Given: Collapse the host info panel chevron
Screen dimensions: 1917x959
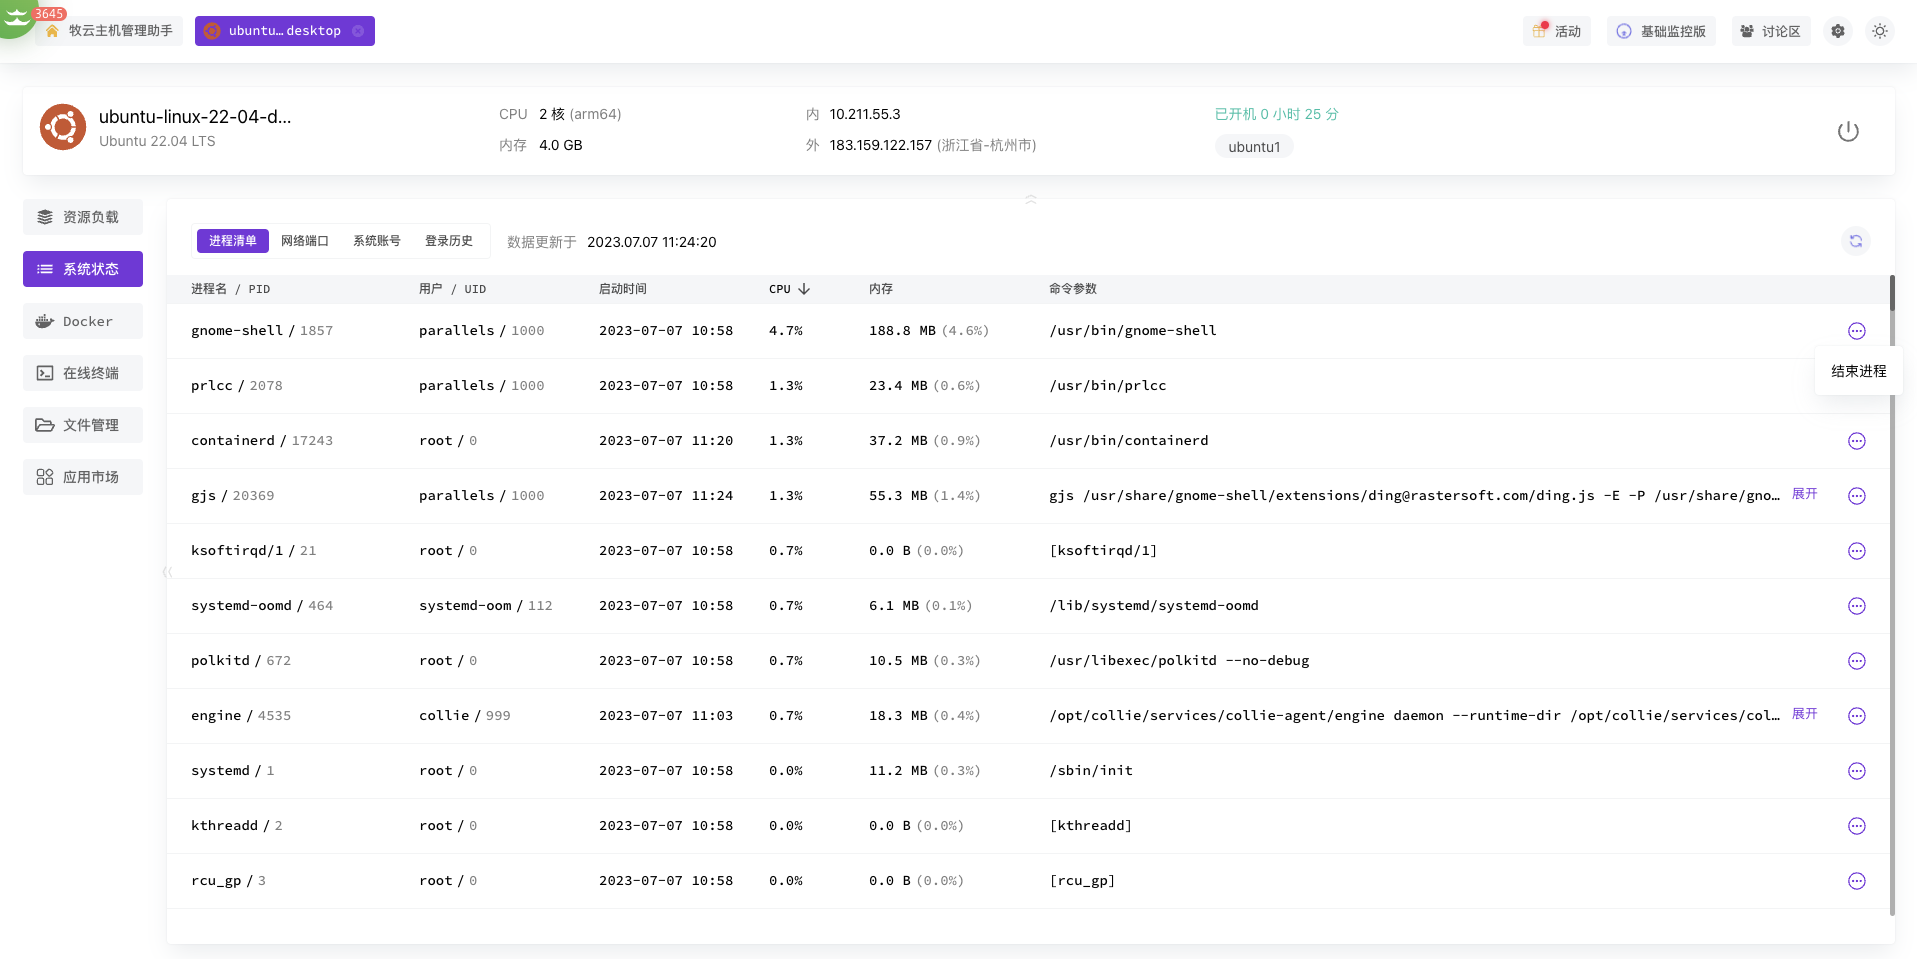Looking at the screenshot, I should click(1030, 199).
